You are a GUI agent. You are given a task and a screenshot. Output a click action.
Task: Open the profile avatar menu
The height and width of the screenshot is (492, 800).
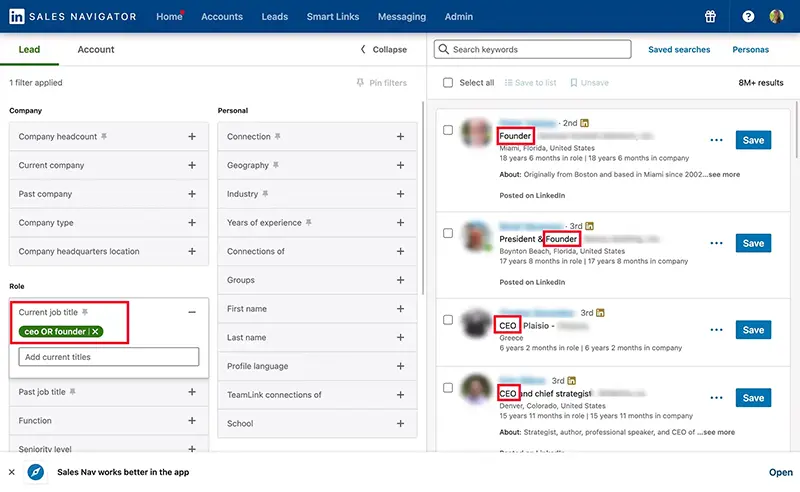777,16
